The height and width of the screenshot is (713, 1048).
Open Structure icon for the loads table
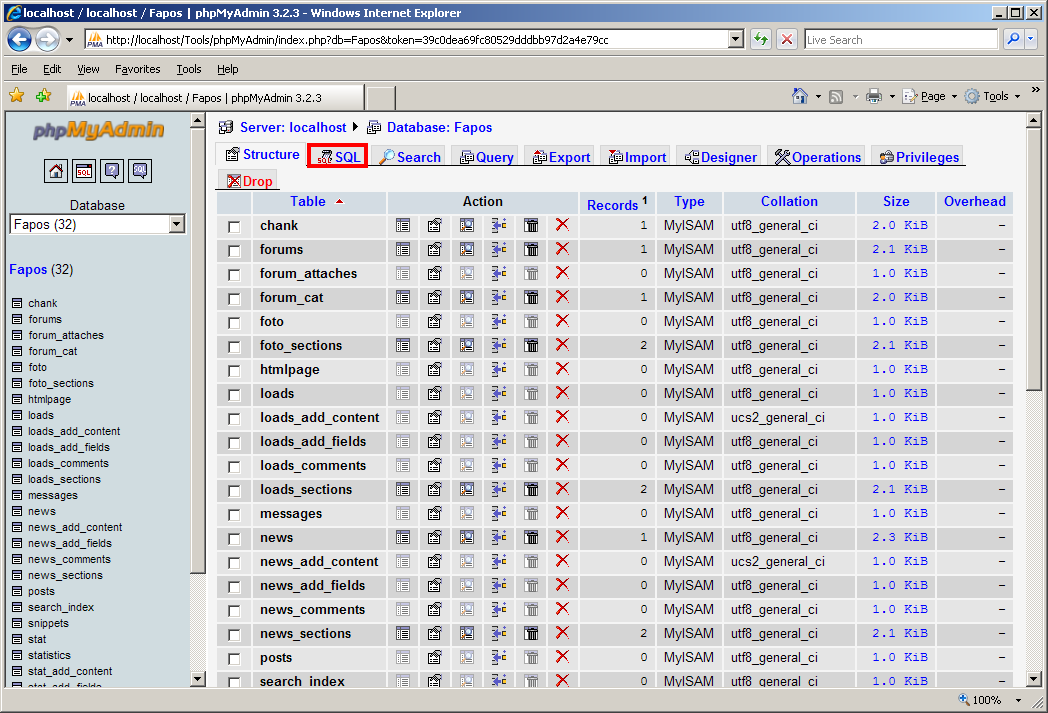point(435,394)
